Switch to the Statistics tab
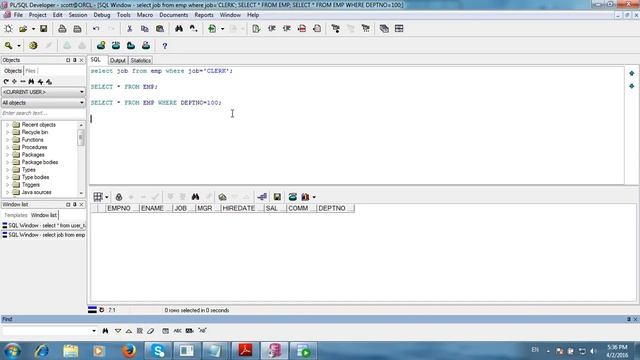Image resolution: width=640 pixels, height=360 pixels. tap(140, 60)
